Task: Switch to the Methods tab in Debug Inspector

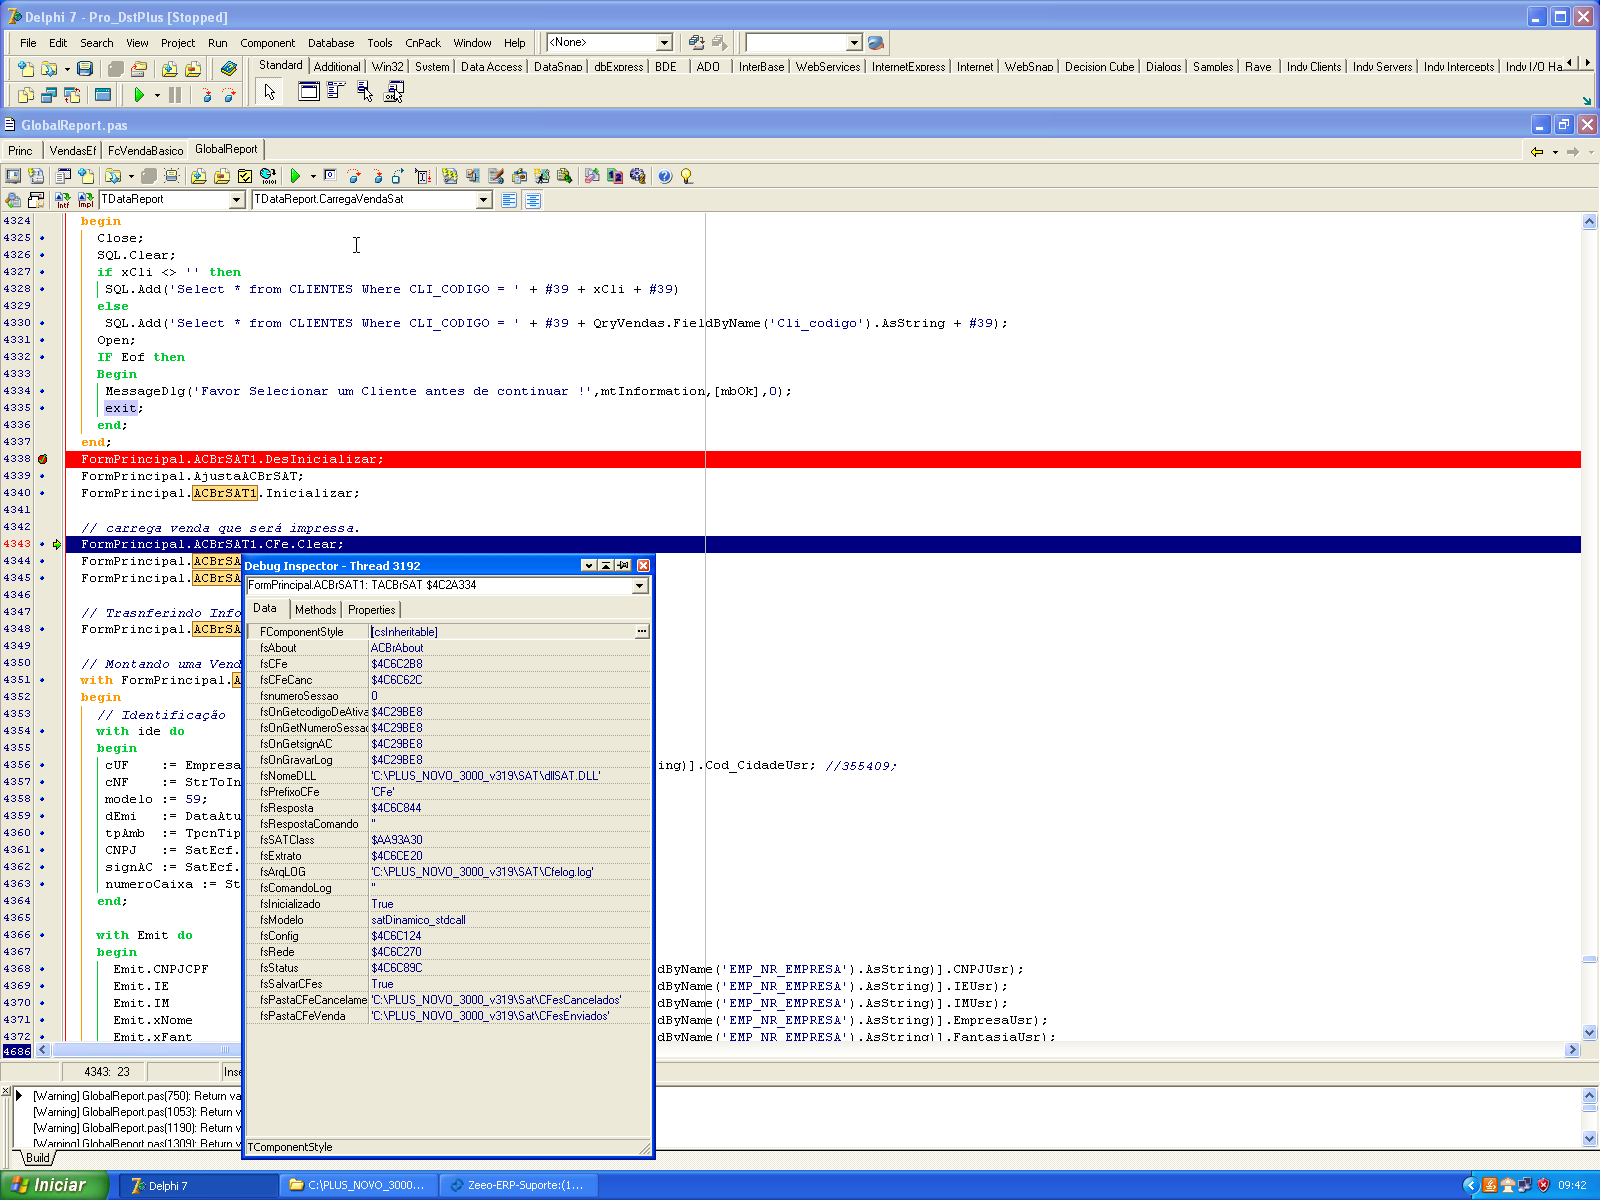Action: click(x=315, y=610)
